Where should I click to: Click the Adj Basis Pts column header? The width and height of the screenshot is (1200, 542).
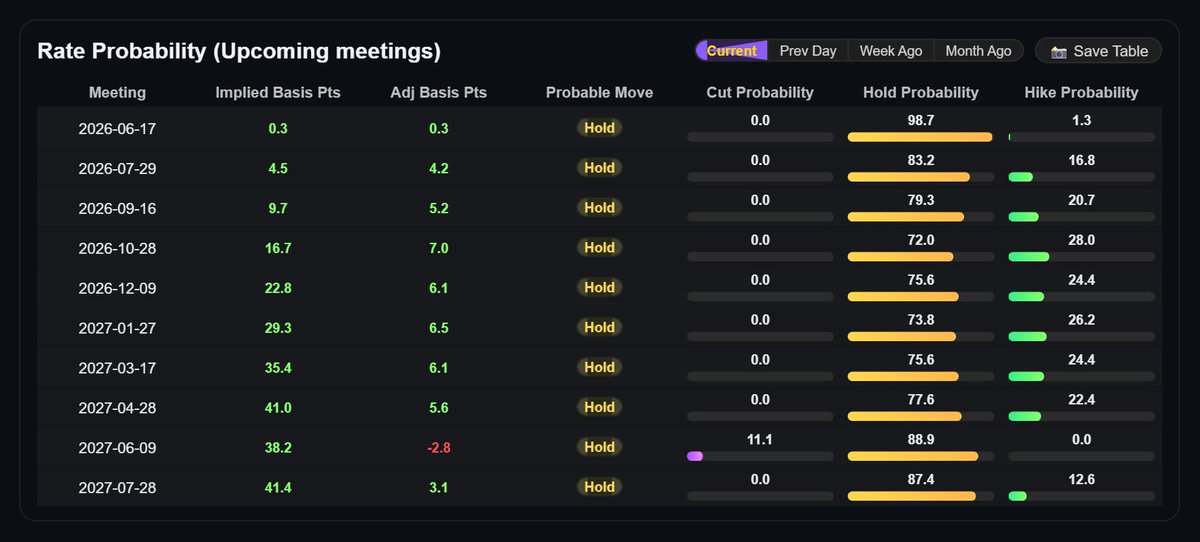(x=439, y=92)
